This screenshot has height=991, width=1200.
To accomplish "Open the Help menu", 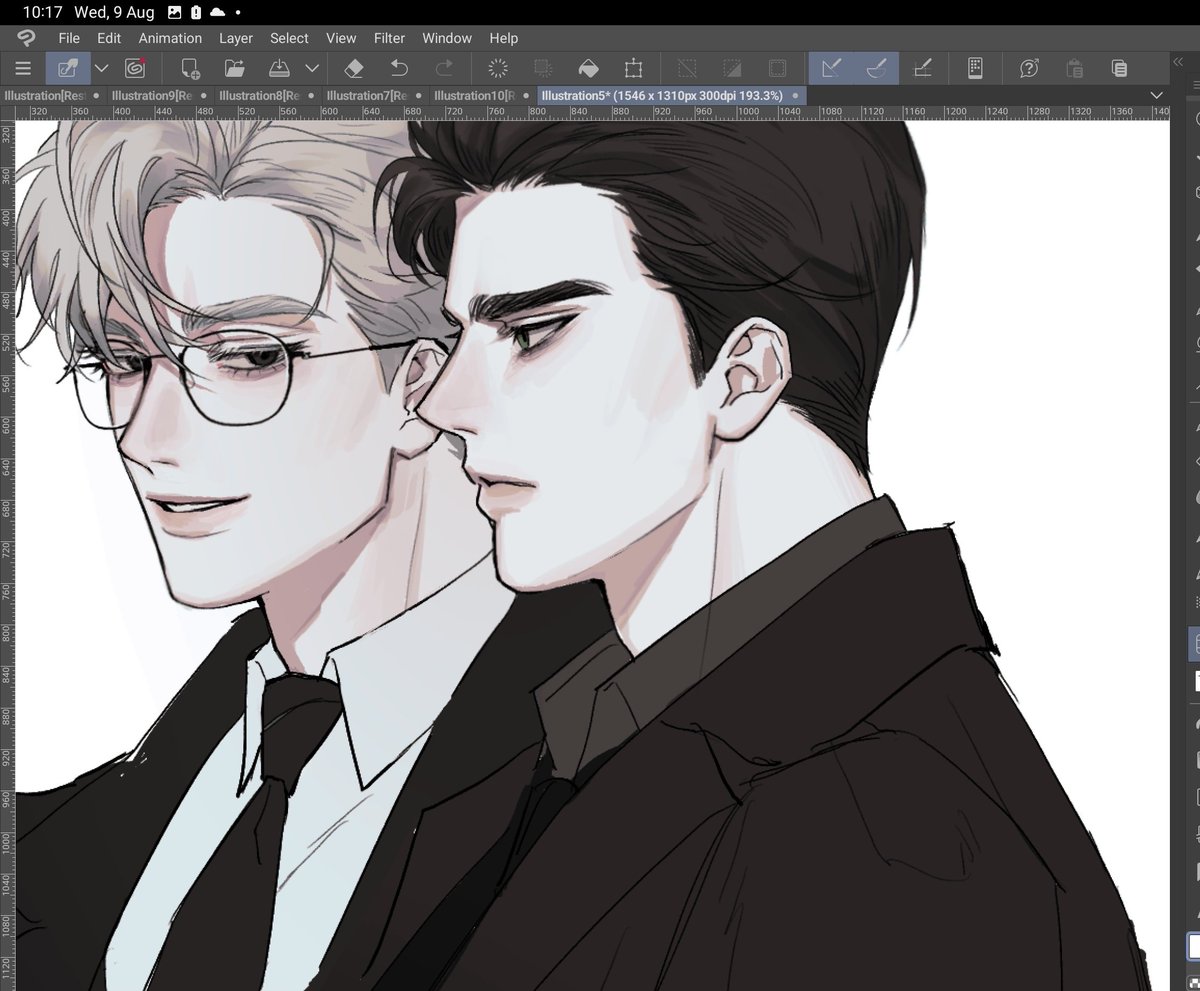I will click(x=504, y=38).
